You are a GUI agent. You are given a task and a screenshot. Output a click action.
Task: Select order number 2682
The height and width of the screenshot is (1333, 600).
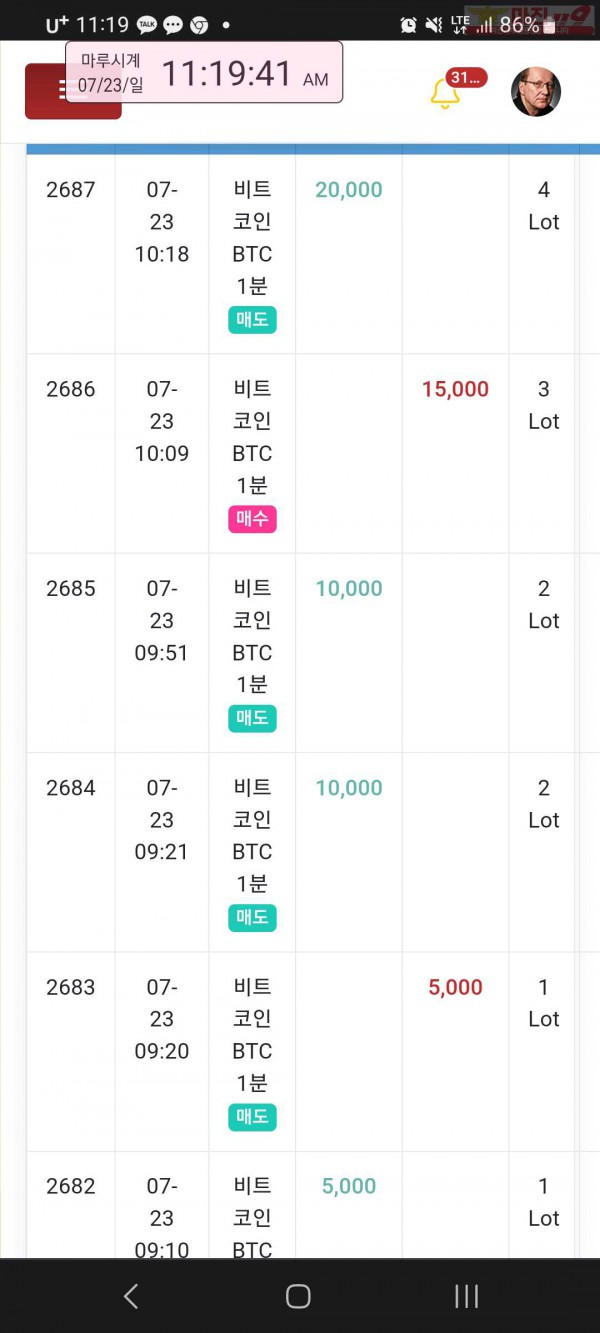(71, 1186)
